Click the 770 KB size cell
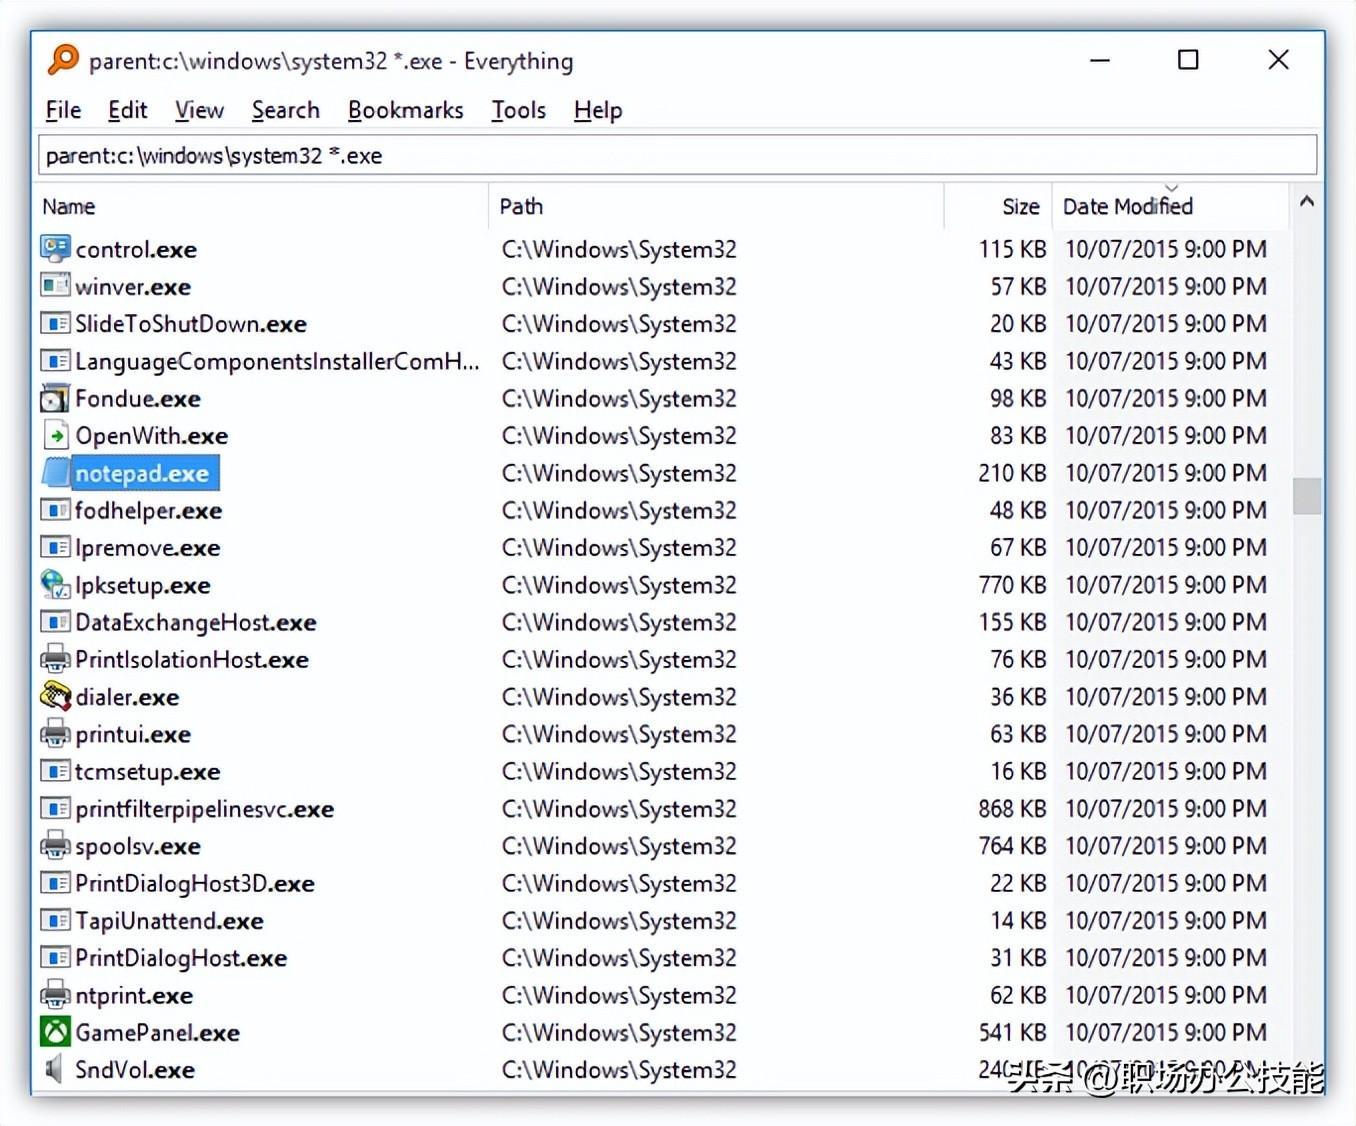1356x1126 pixels. 1012,585
